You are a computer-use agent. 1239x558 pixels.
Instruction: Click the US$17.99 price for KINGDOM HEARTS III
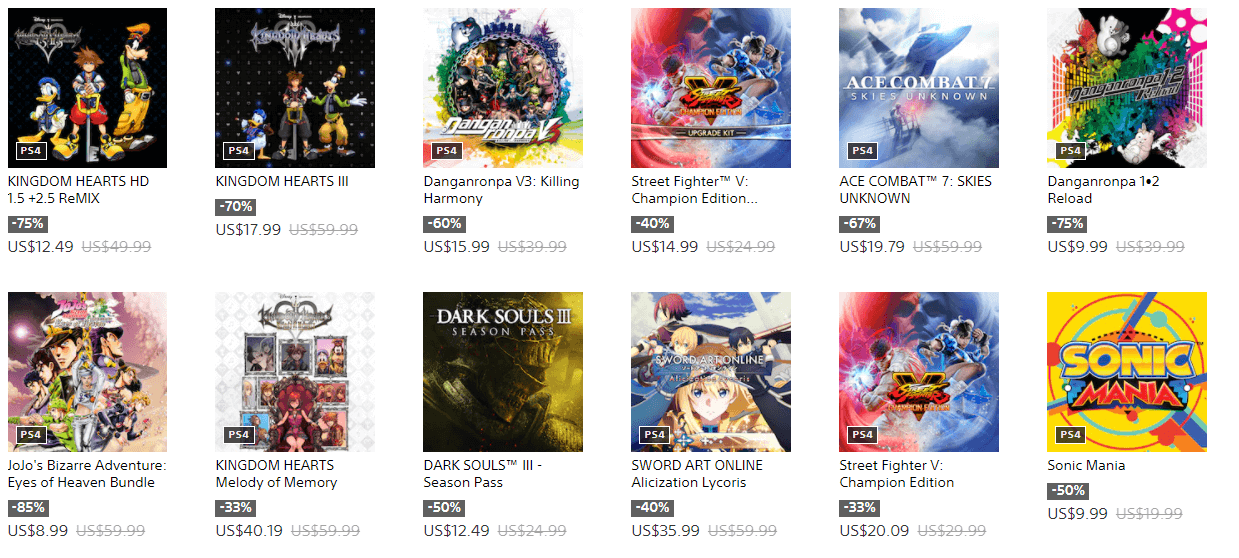248,229
